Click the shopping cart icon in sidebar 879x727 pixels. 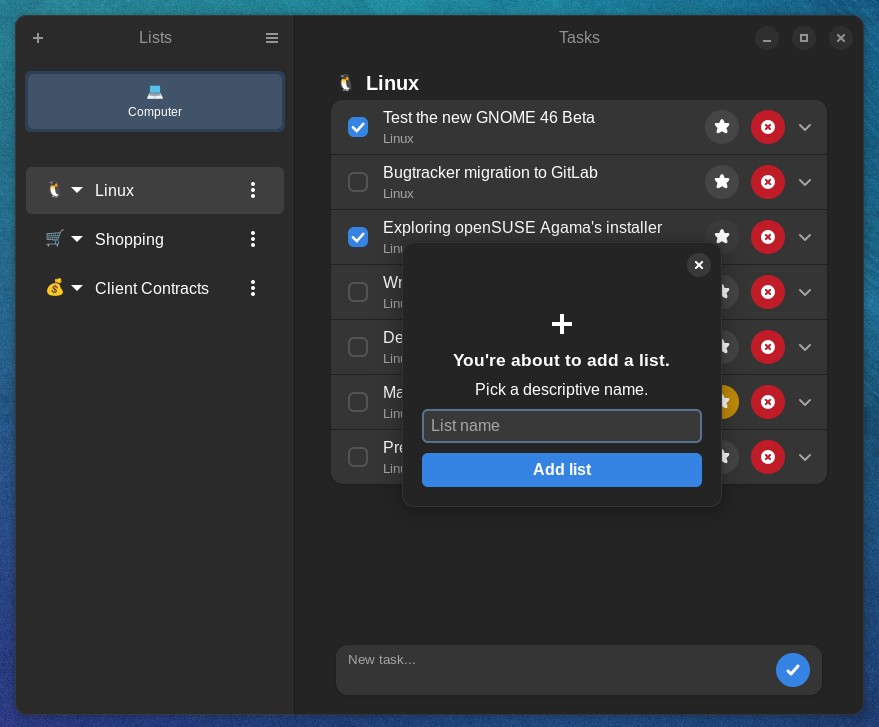point(54,238)
